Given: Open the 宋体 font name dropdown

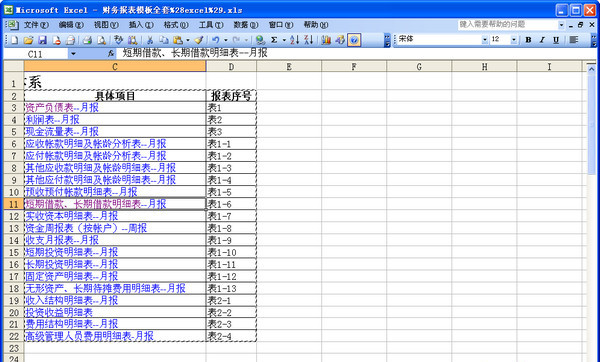Looking at the screenshot, I should click(x=484, y=40).
